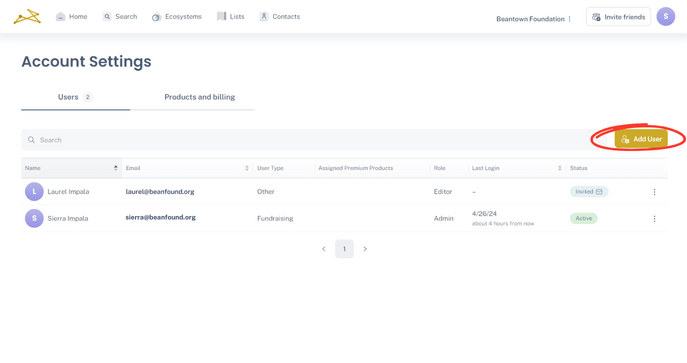Click the Fundraising user type cell
The width and height of the screenshot is (687, 363).
[x=275, y=219]
